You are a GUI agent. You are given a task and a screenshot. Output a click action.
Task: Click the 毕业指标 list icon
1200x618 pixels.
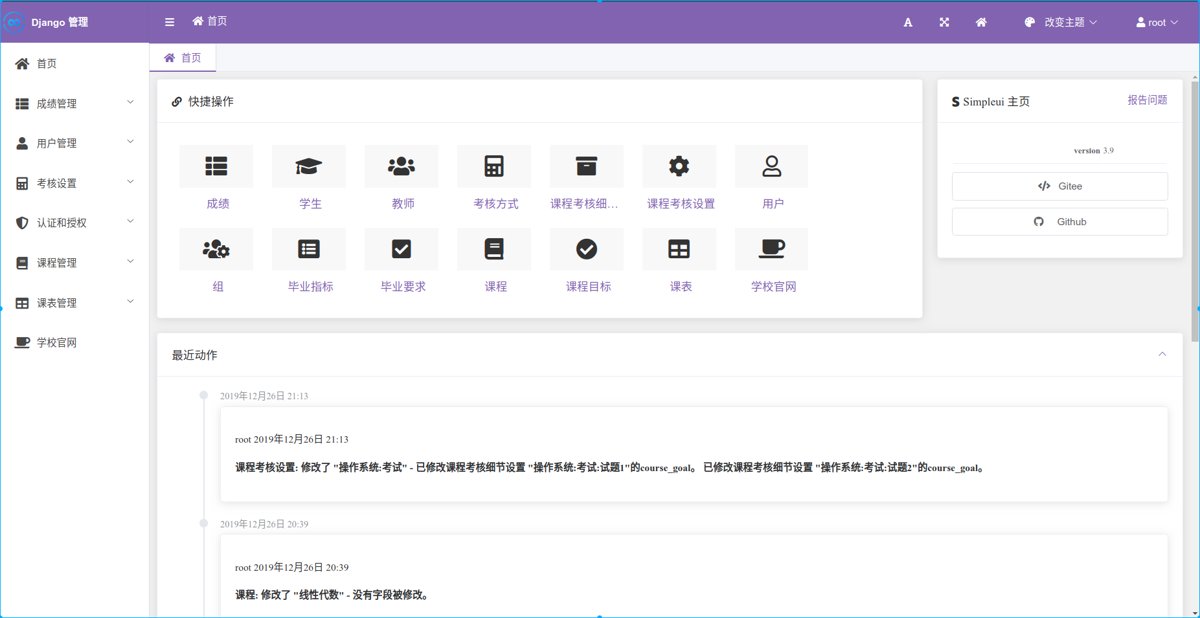click(309, 249)
